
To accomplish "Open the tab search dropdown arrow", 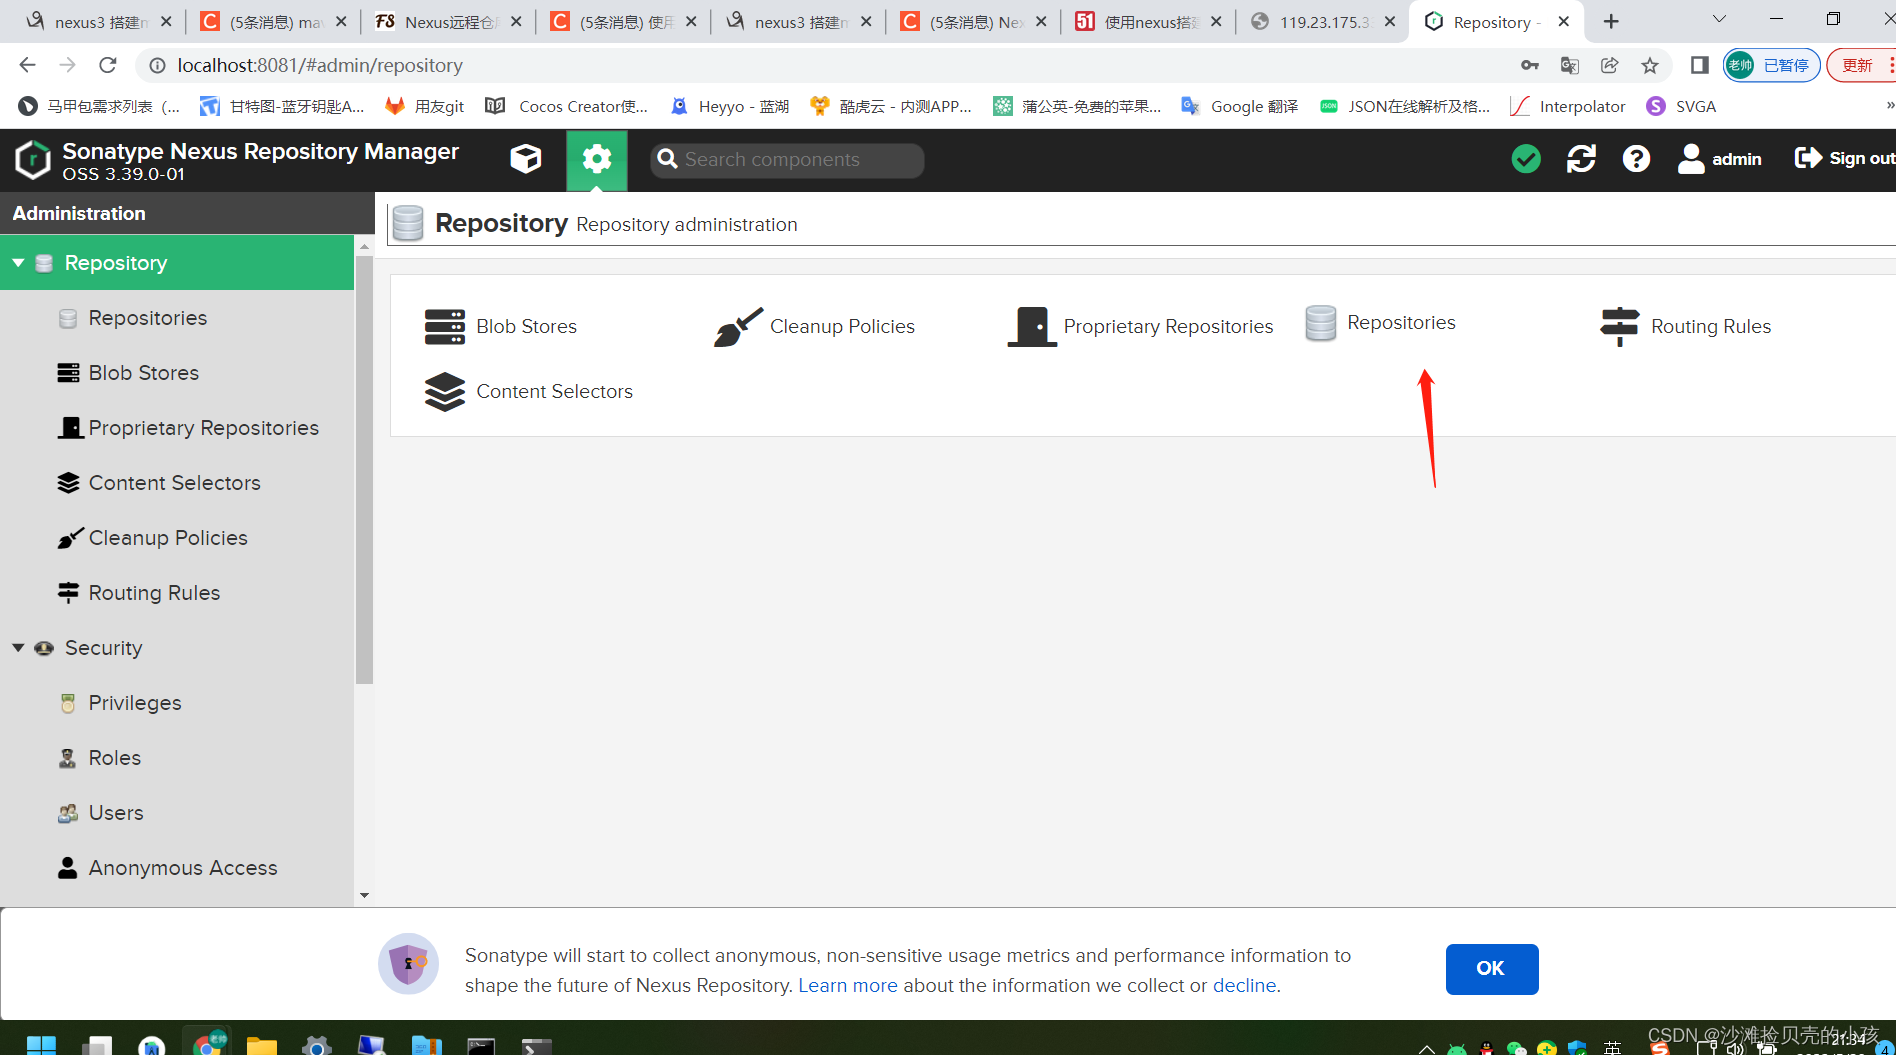I will (x=1719, y=19).
